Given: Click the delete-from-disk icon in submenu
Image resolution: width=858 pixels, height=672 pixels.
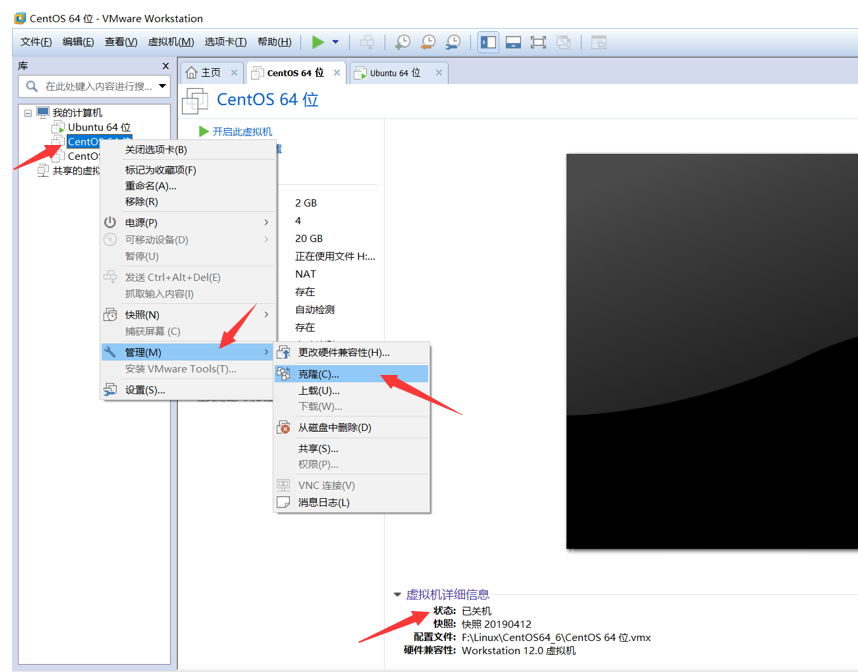Looking at the screenshot, I should 283,427.
